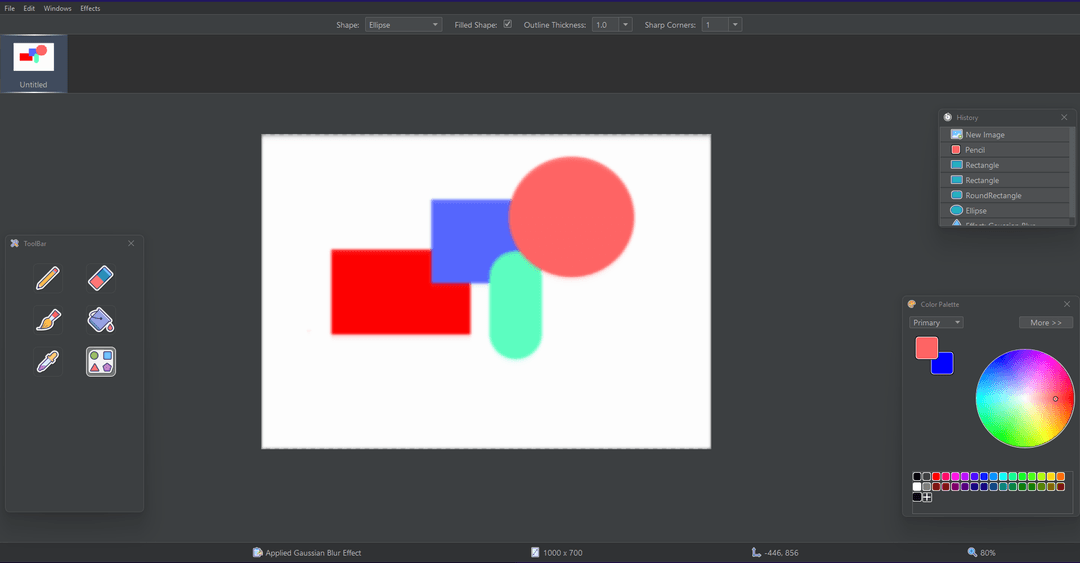
Task: Click the New Image history icon
Action: click(x=956, y=134)
